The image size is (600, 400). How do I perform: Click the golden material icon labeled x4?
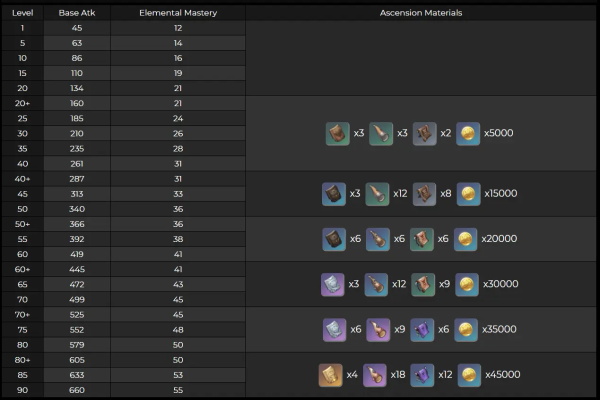[x=331, y=375]
